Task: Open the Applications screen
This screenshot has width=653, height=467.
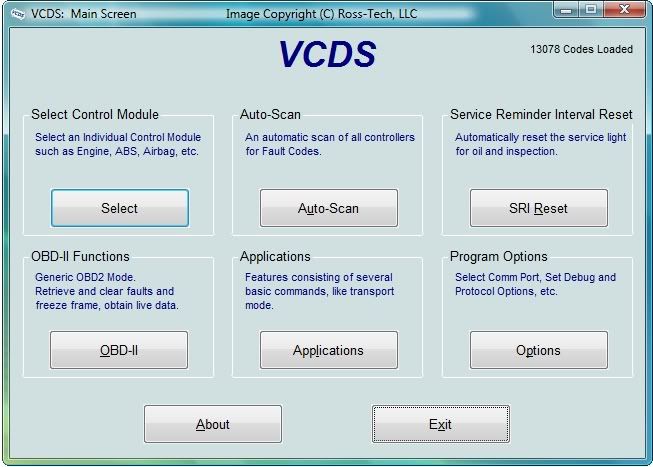Action: 329,350
